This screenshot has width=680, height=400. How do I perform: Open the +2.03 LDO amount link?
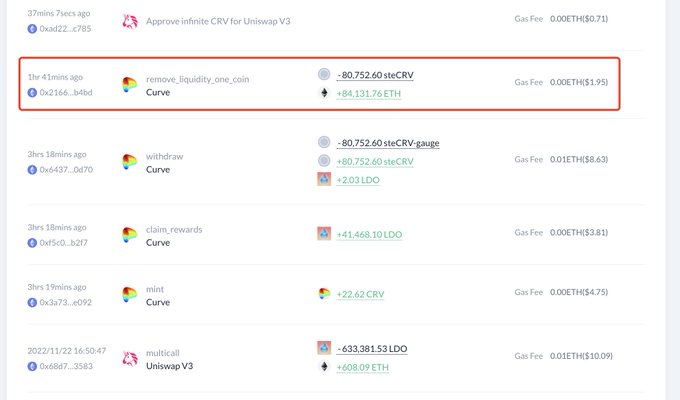(358, 180)
